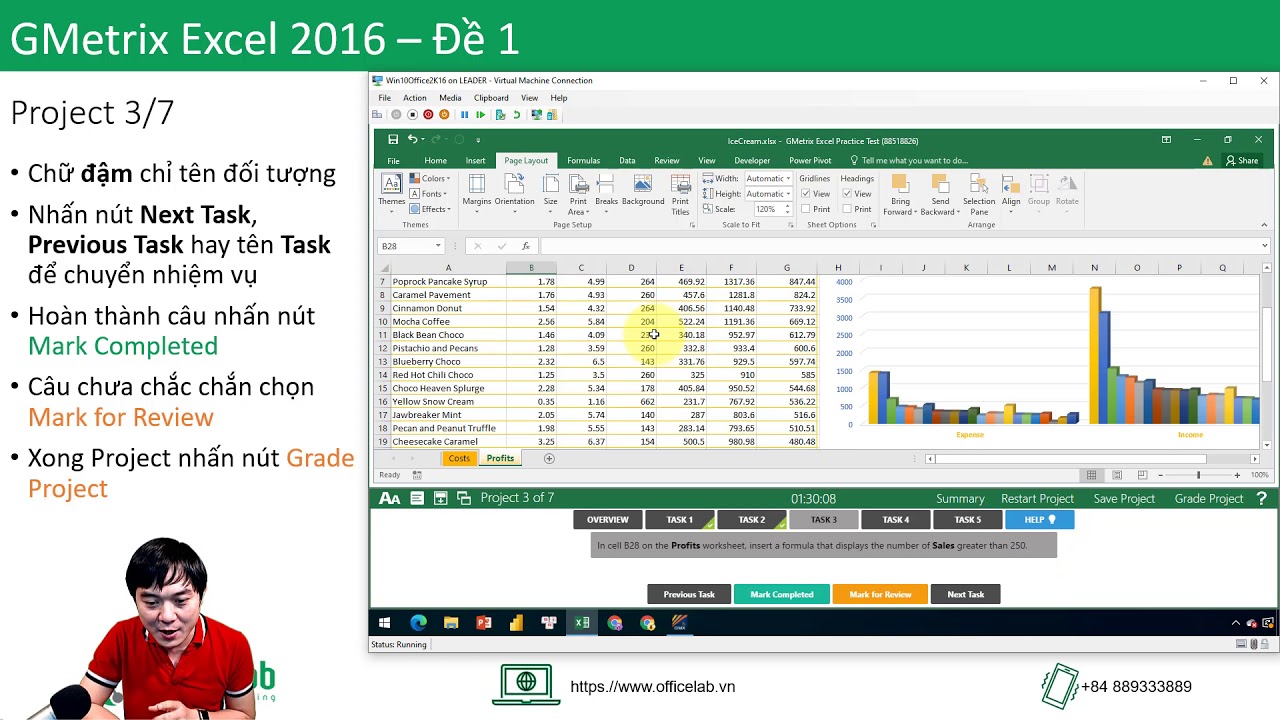Click the GMetrix AA text size icon

390,498
